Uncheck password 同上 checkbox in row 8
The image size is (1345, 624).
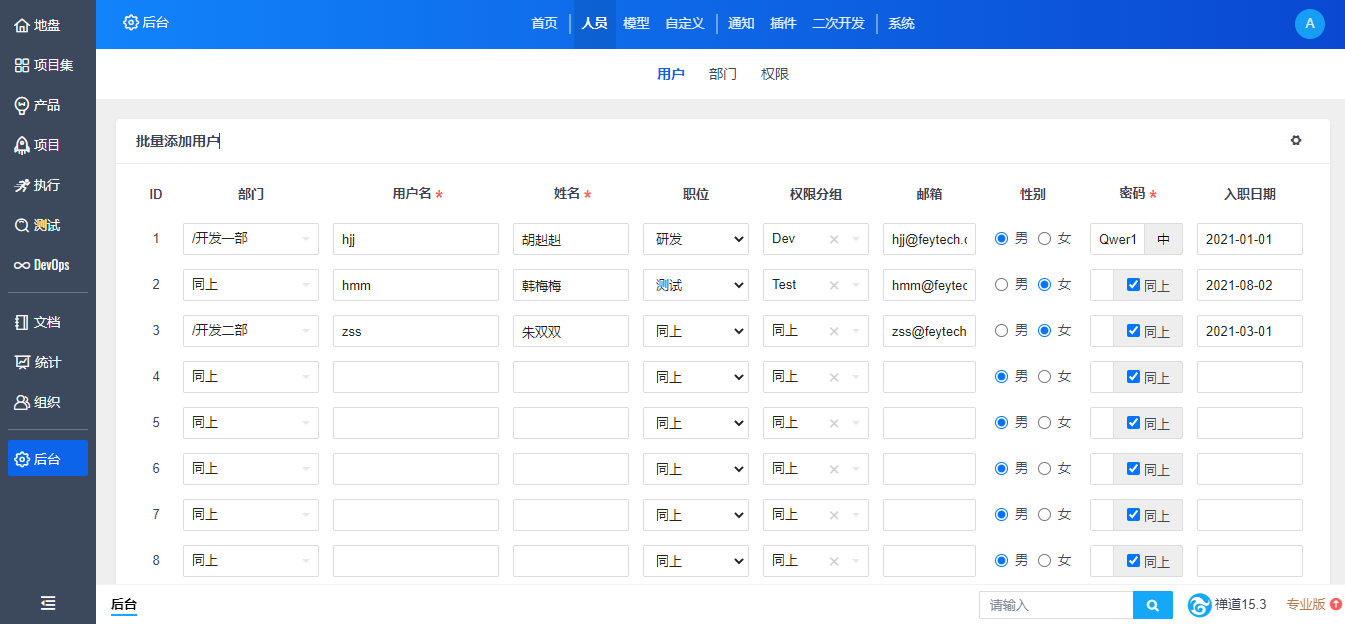coord(1133,560)
